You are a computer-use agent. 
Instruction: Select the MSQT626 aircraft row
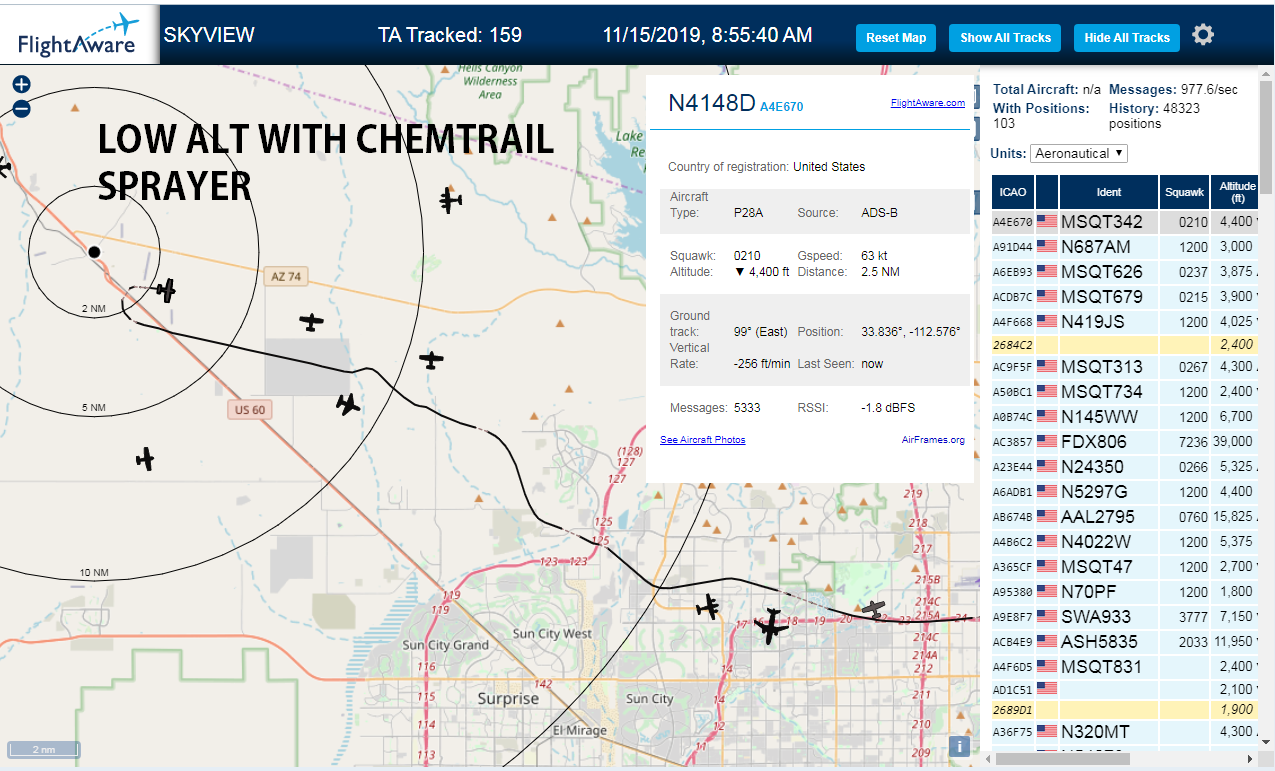coord(1125,272)
